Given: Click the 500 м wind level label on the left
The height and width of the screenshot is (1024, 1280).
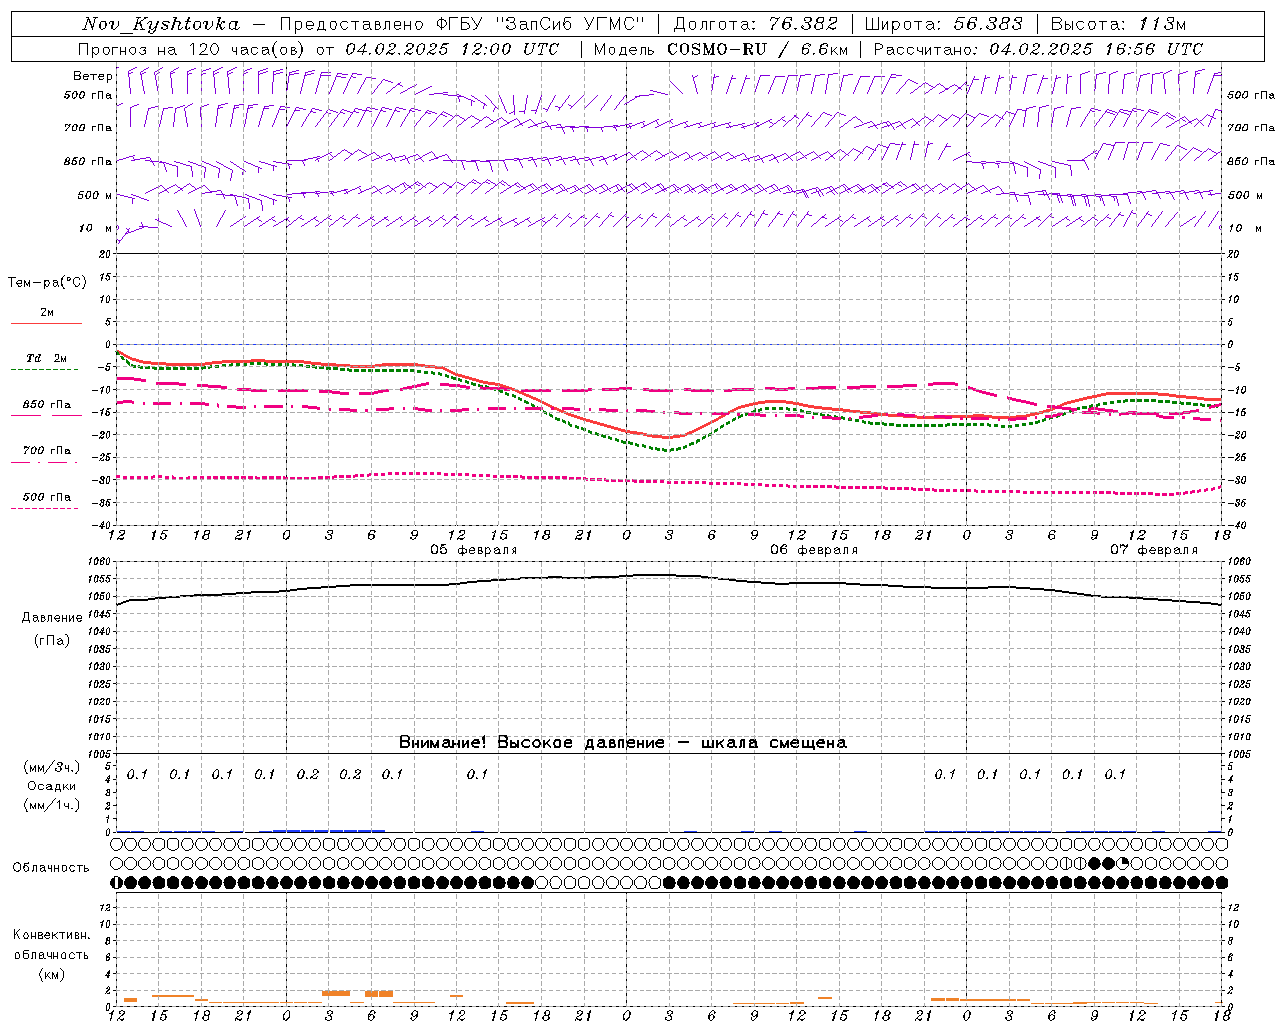Looking at the screenshot, I should pyautogui.click(x=96, y=196).
